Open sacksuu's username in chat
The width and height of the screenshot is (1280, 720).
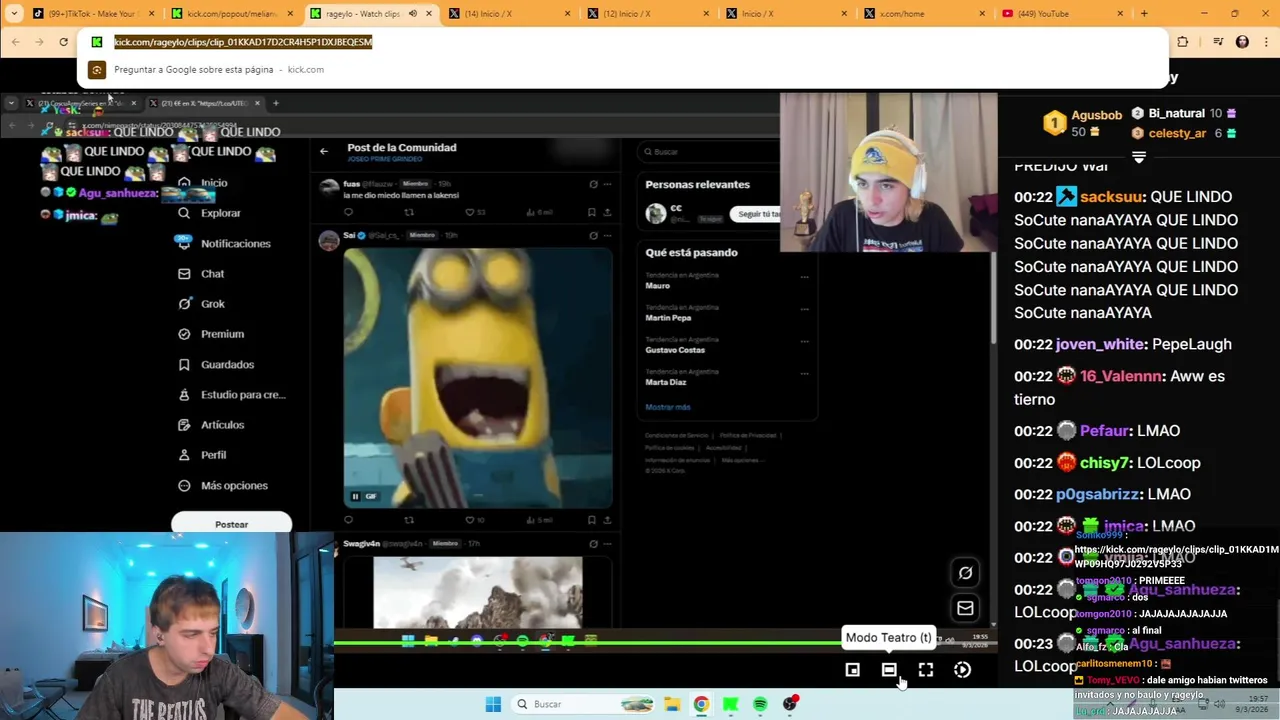(x=1112, y=197)
